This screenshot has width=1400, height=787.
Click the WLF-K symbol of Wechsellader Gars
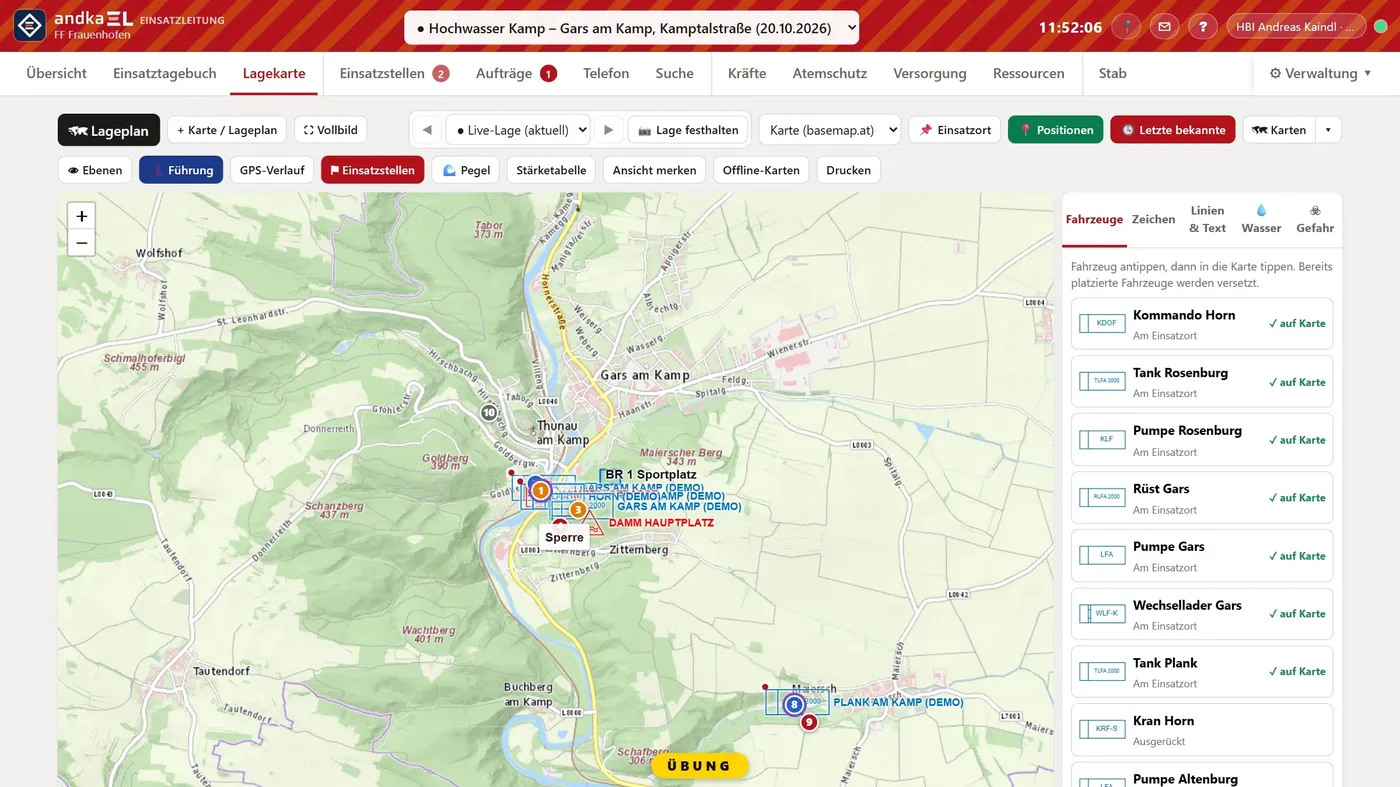click(x=1102, y=613)
